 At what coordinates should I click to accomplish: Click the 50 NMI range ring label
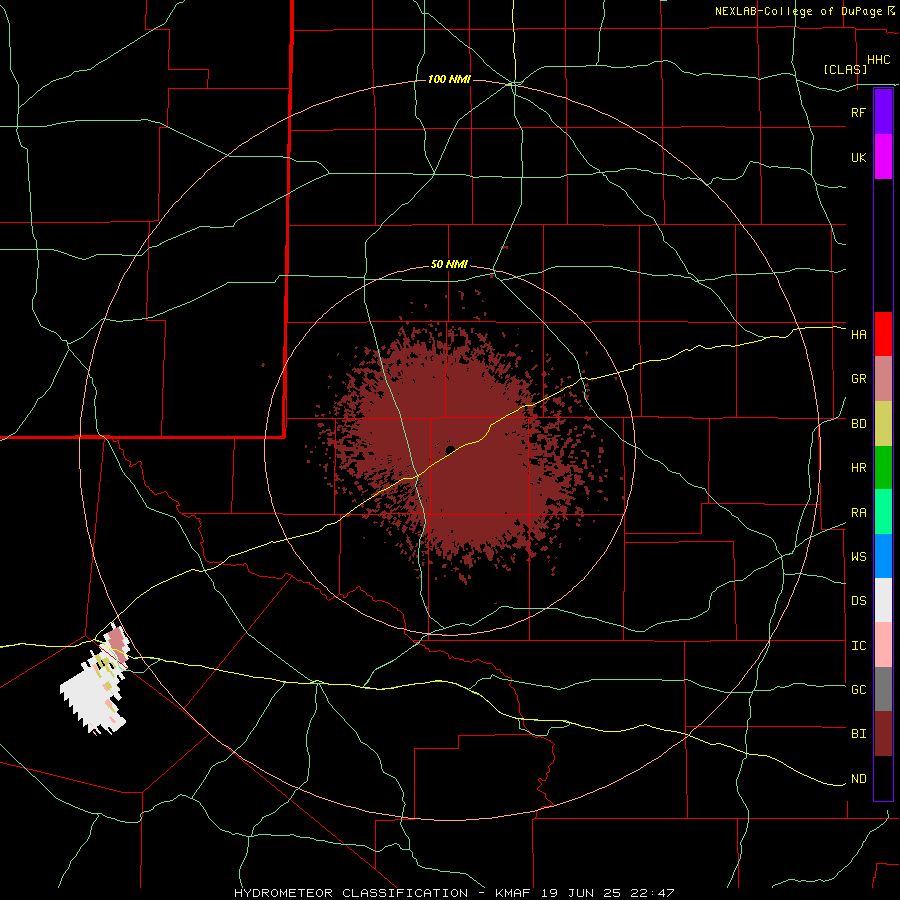pos(449,265)
